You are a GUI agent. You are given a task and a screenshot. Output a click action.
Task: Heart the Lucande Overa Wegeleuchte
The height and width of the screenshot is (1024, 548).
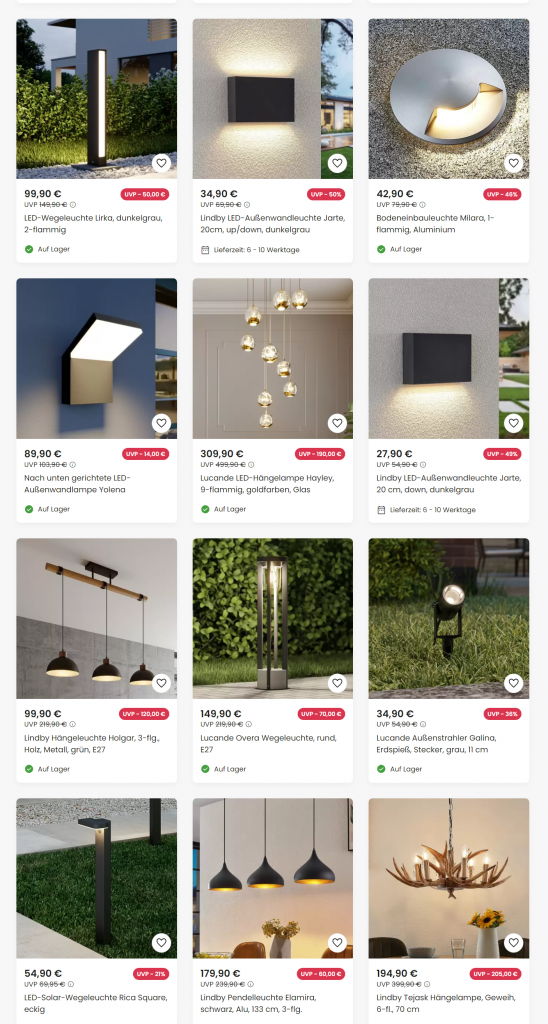tap(337, 683)
